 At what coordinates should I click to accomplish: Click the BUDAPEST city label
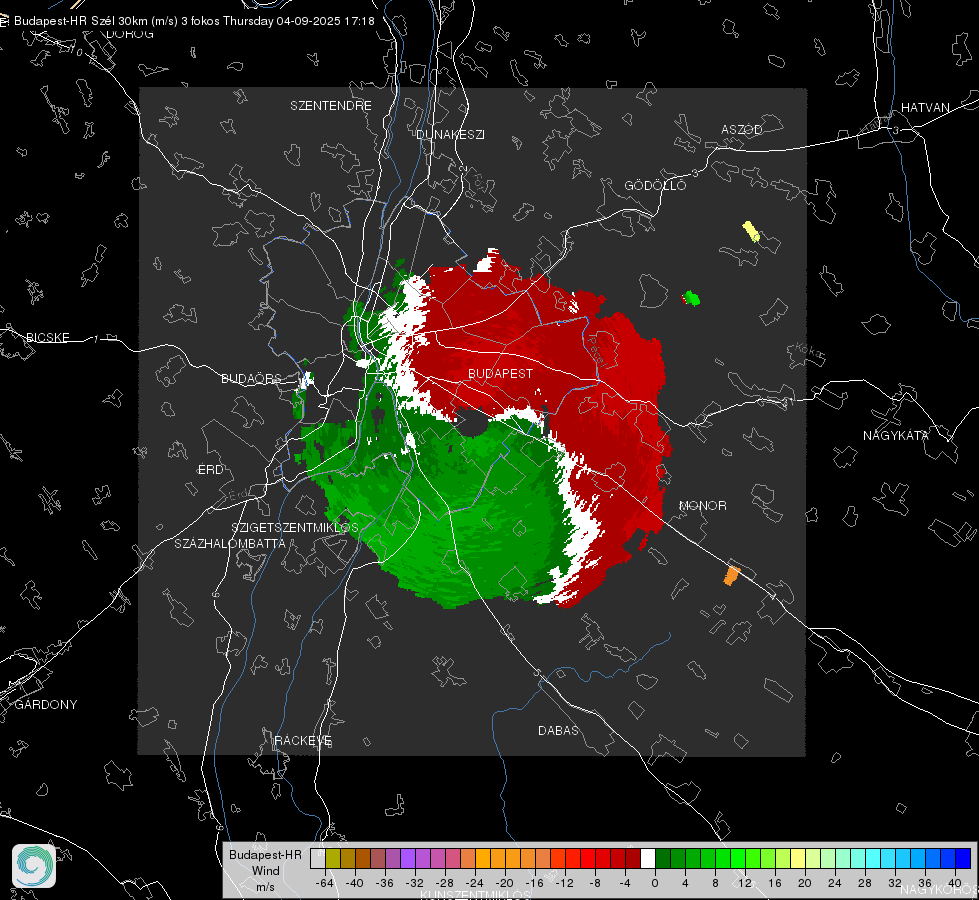coord(501,373)
